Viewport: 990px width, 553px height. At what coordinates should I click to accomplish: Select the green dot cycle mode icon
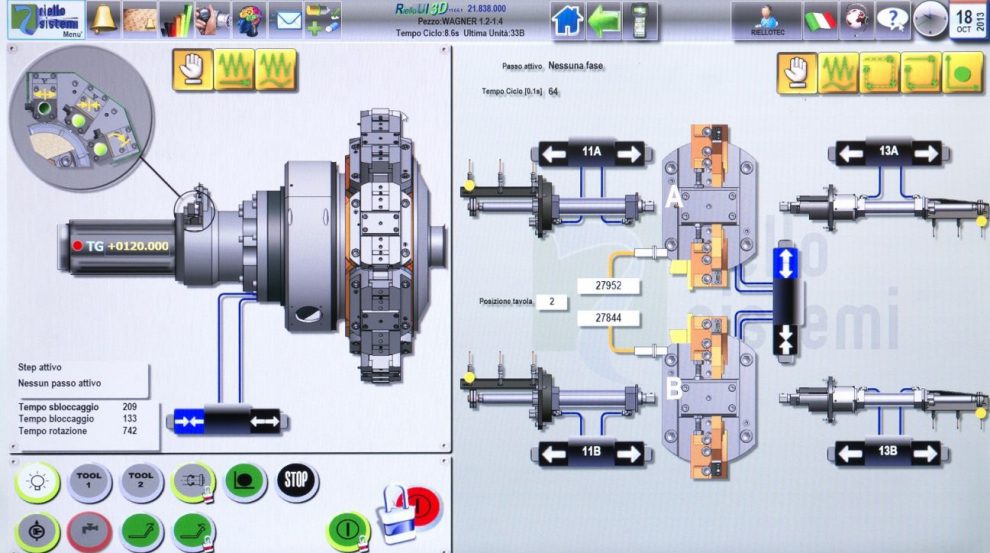click(x=962, y=74)
